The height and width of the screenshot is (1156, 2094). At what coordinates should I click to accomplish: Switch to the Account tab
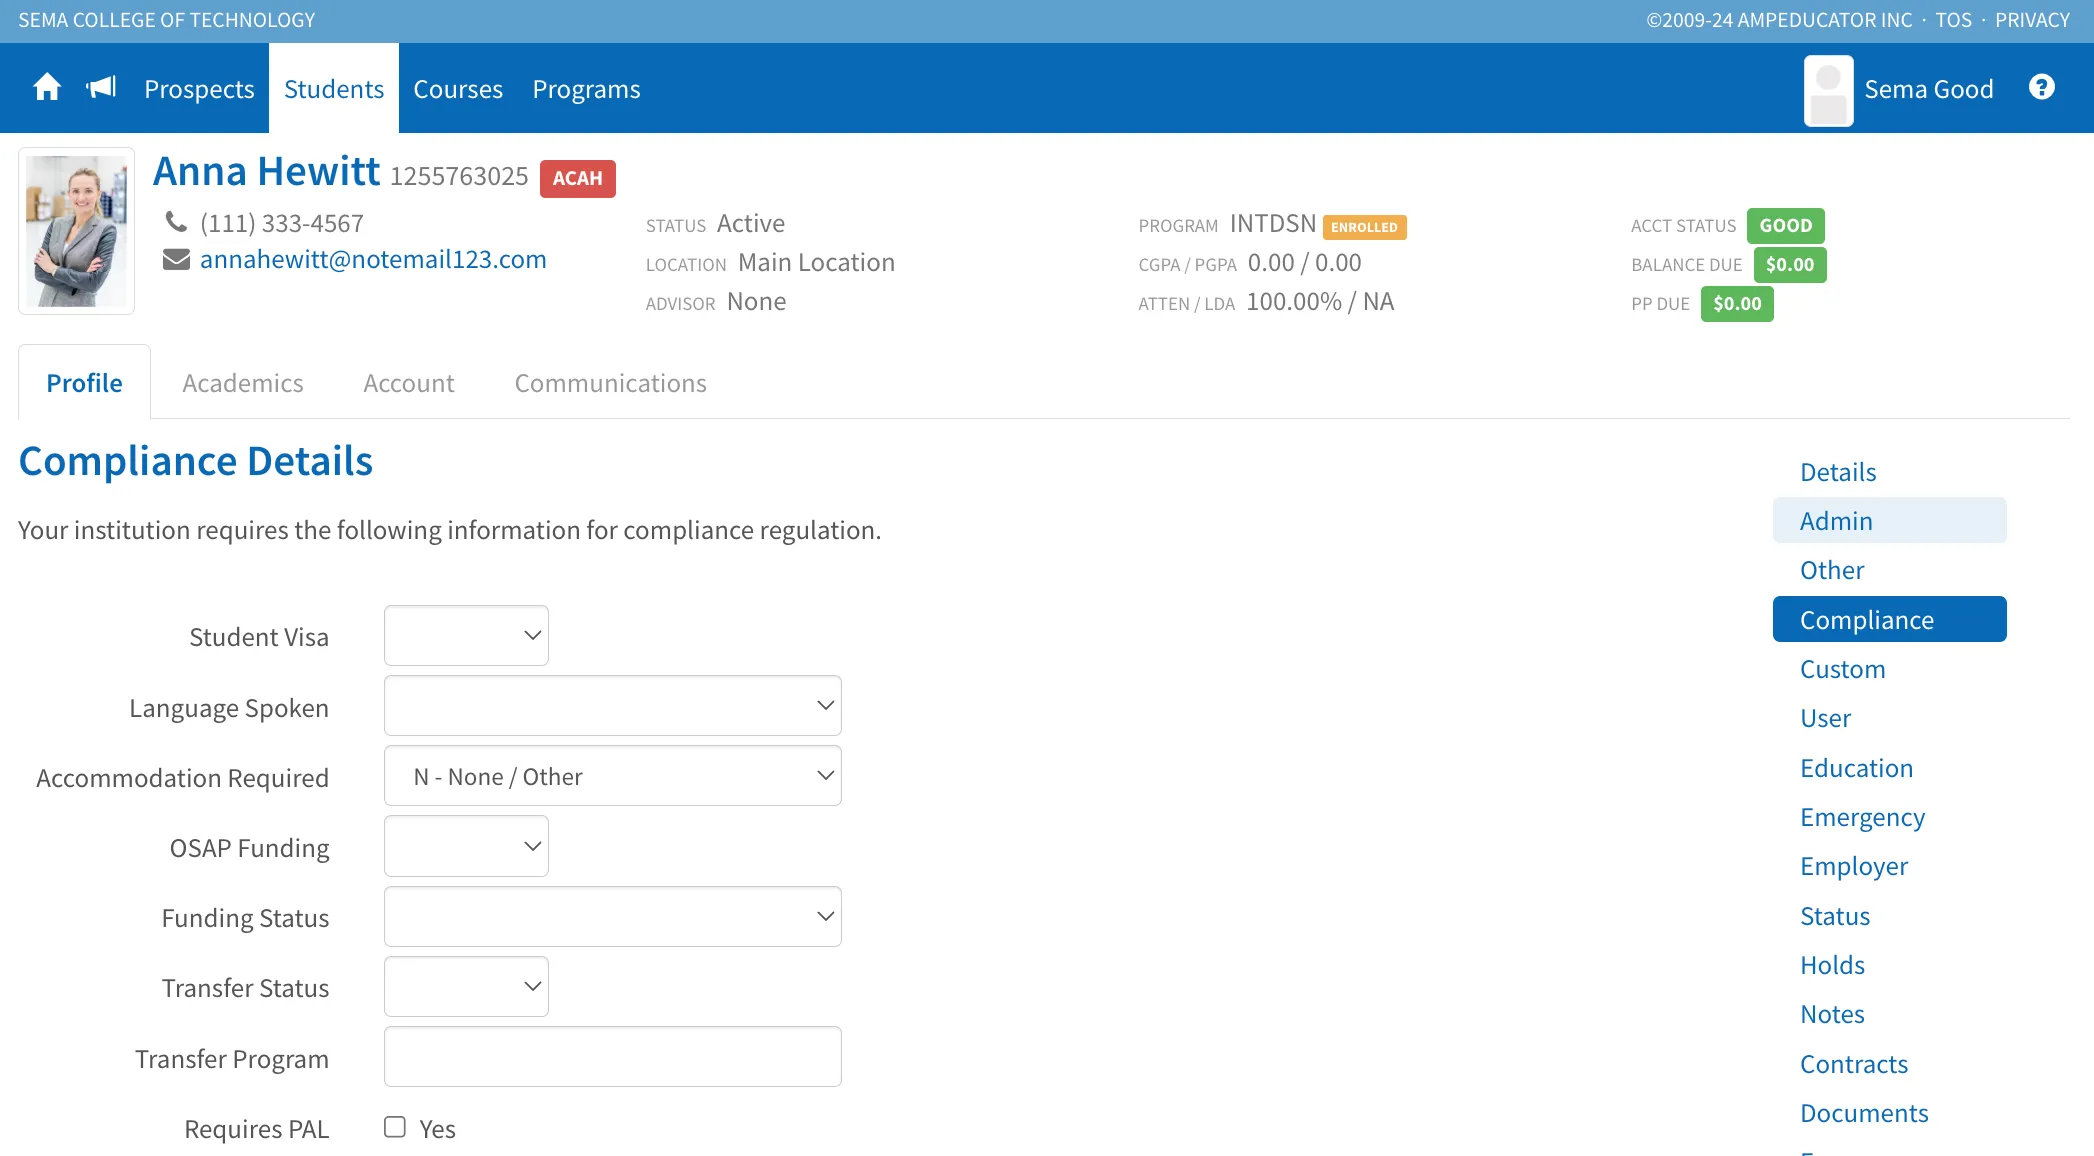coord(409,383)
